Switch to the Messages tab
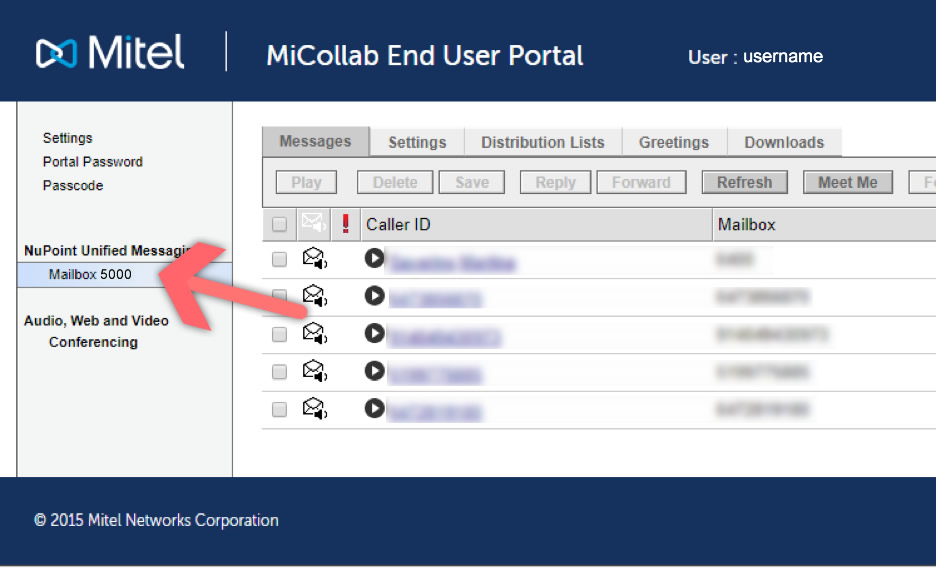Image resolution: width=936 pixels, height=586 pixels. (x=316, y=141)
